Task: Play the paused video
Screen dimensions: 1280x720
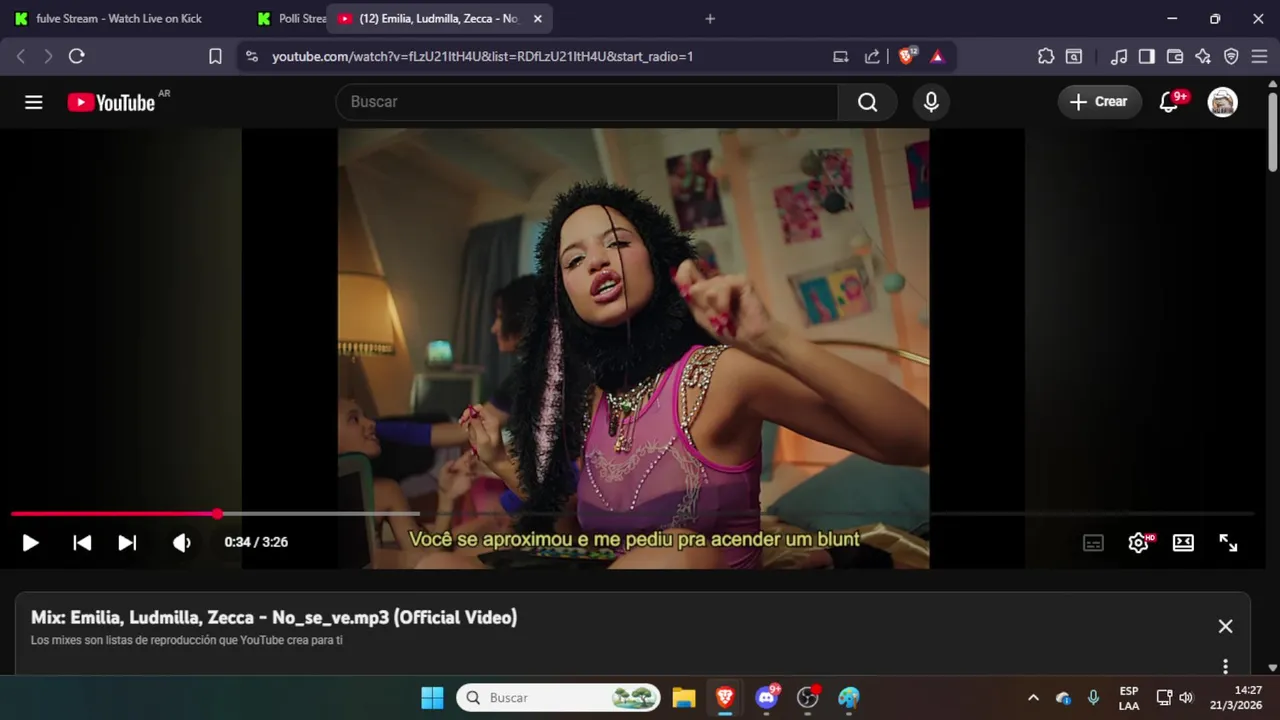Action: (x=30, y=542)
